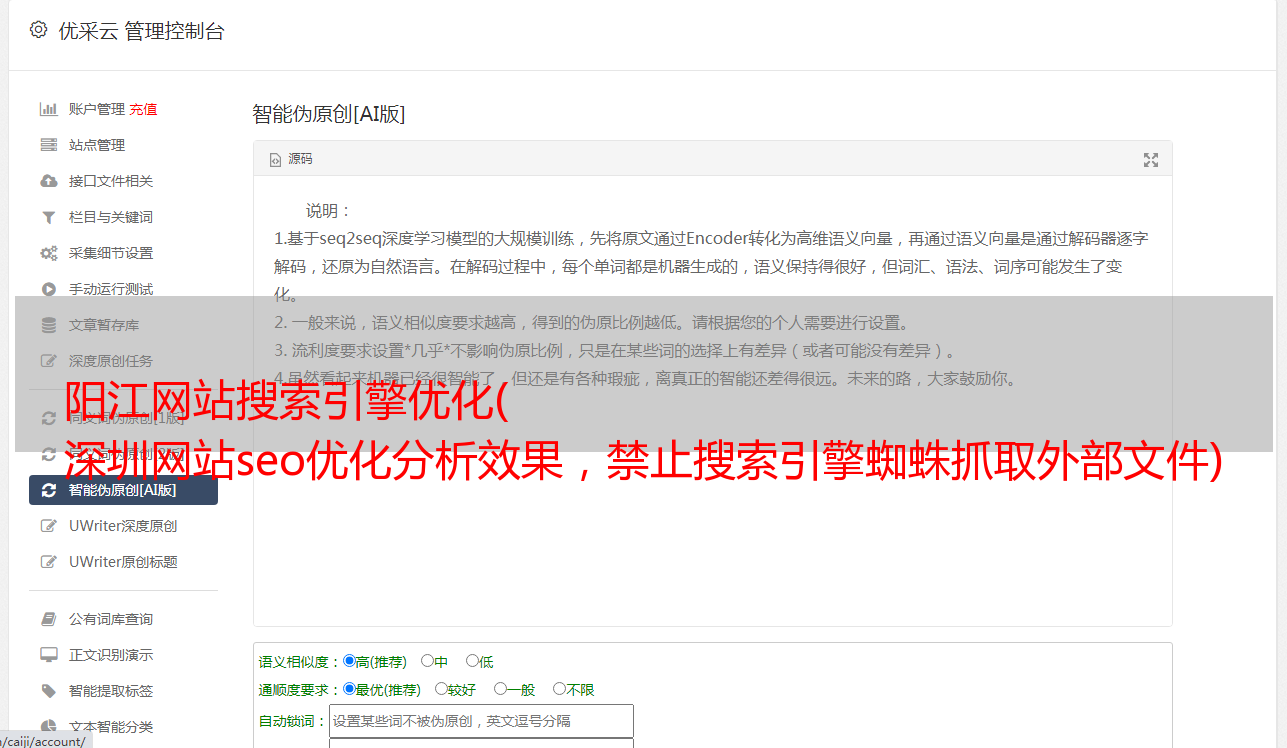Viewport: 1287px width, 748px height.
Task: Select 通顺度要求 不限 radio option
Action: (559, 689)
